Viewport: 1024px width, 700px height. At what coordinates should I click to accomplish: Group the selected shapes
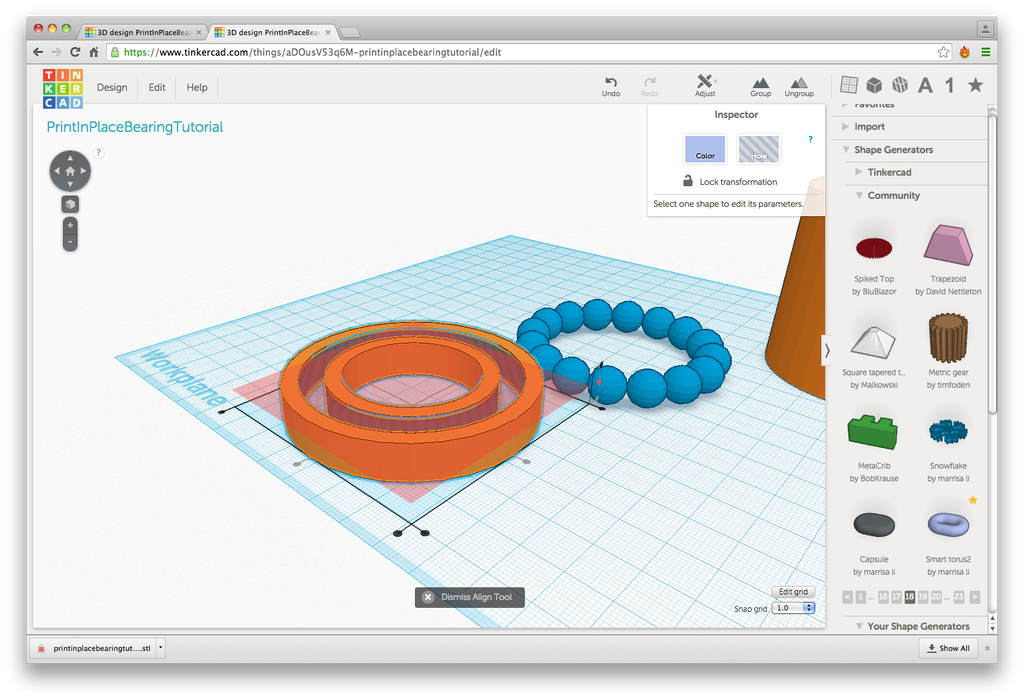760,87
